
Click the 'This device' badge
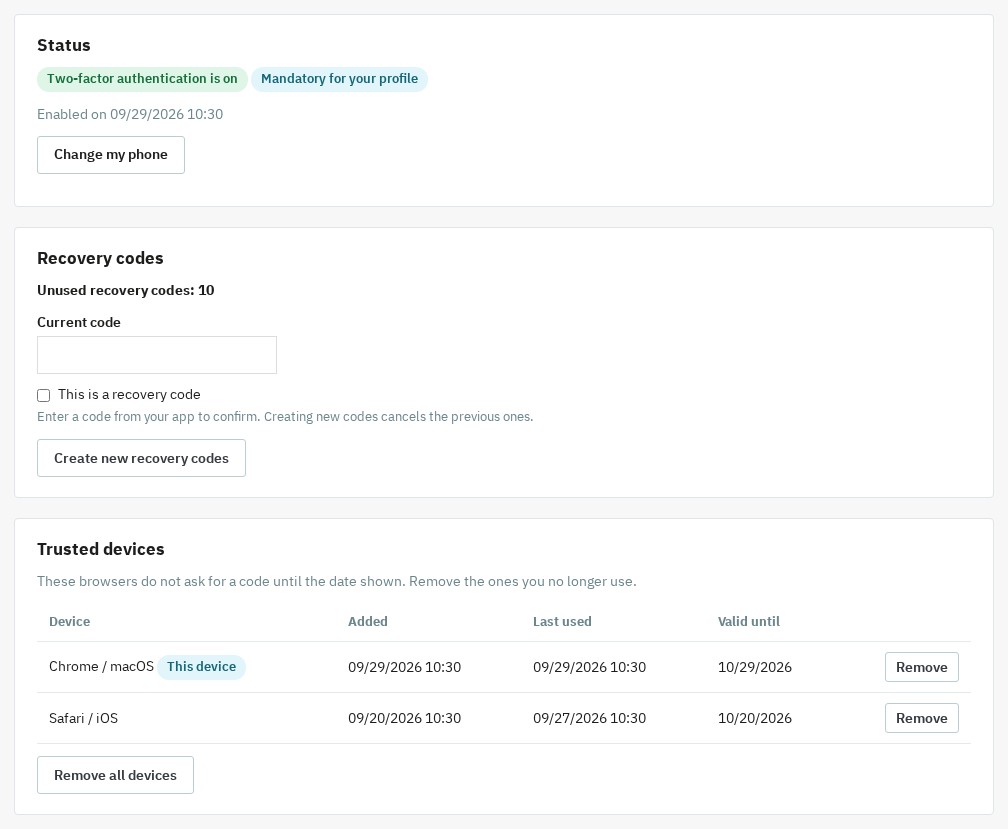[x=201, y=667]
